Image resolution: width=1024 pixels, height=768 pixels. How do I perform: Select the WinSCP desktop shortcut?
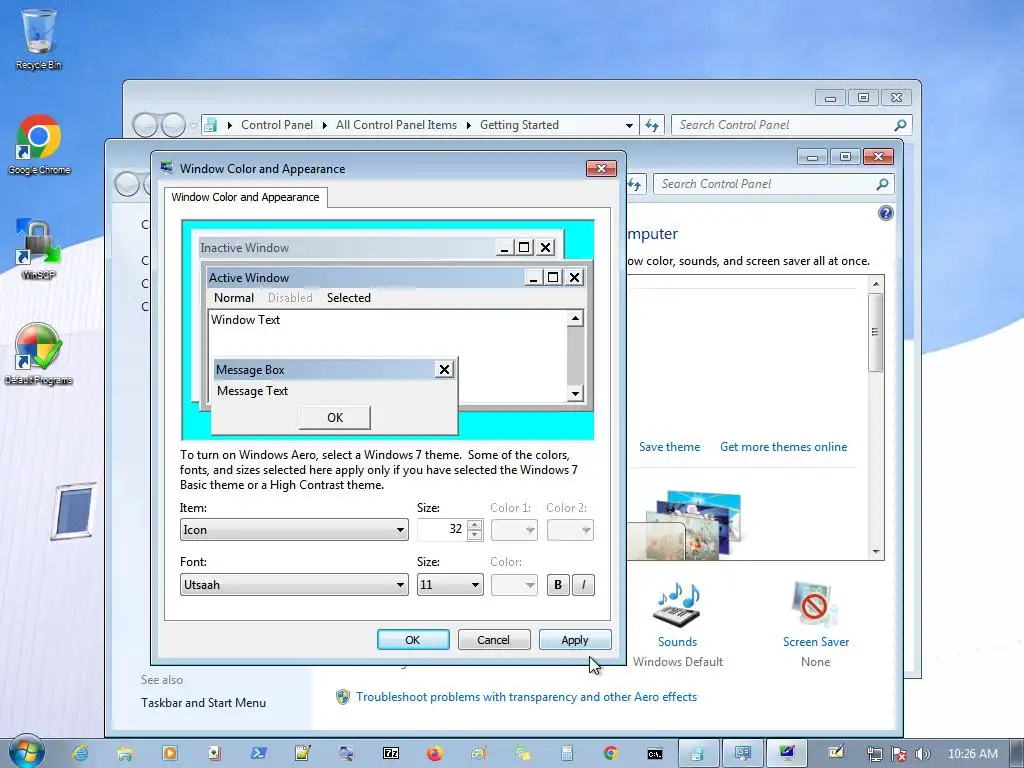pos(38,250)
